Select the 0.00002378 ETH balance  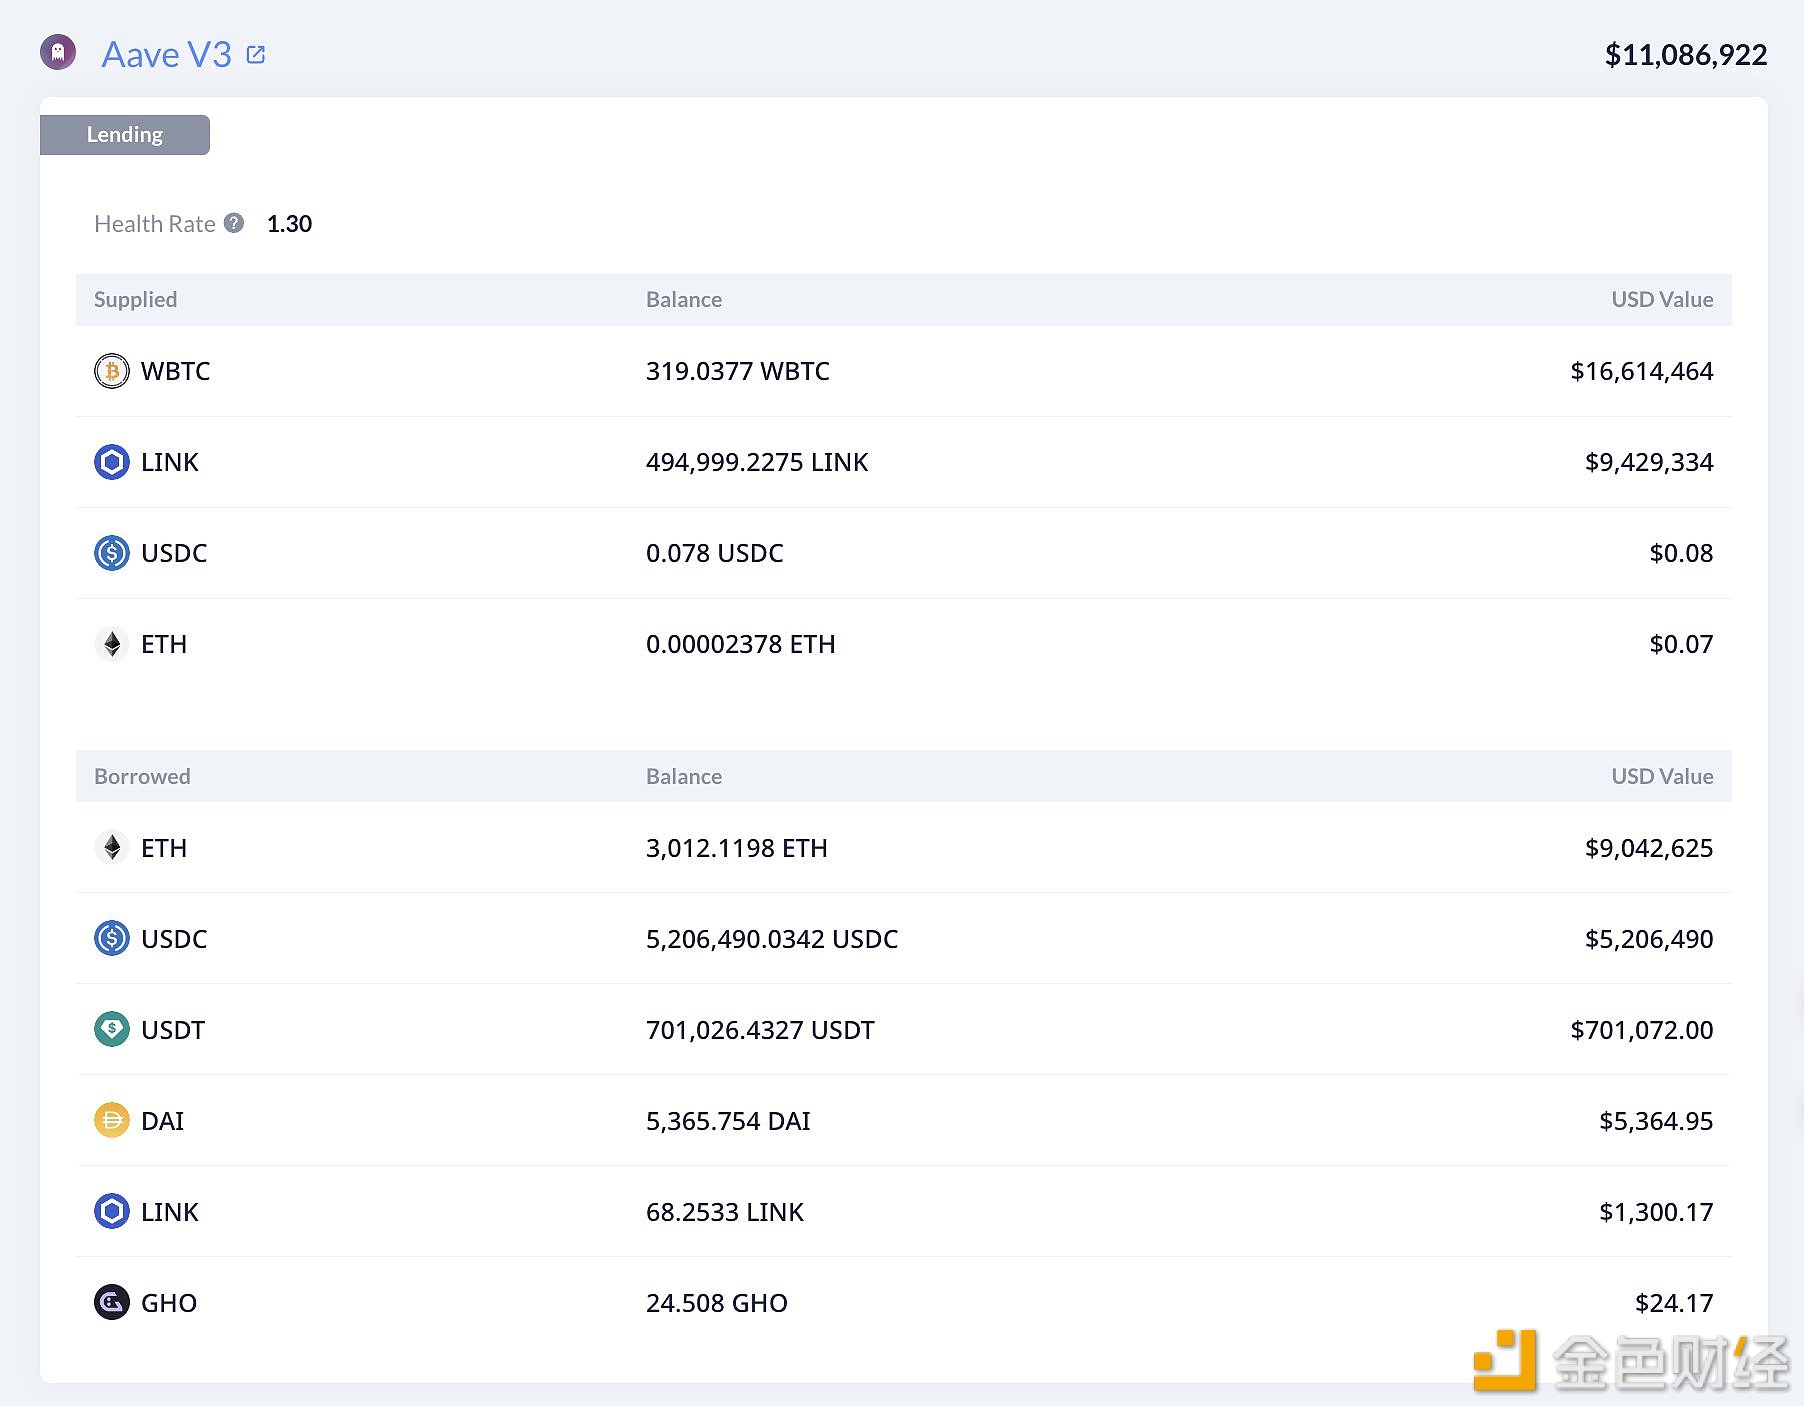coord(741,644)
